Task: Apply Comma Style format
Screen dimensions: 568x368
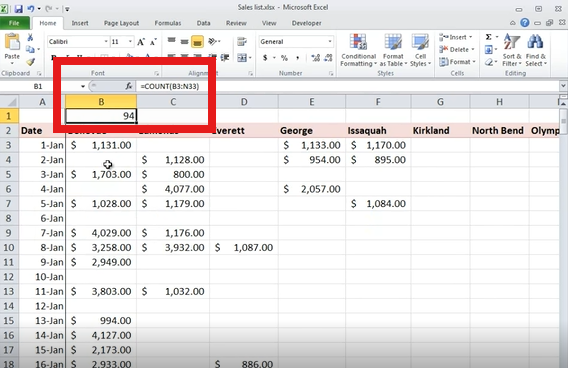Action: pos(297,58)
